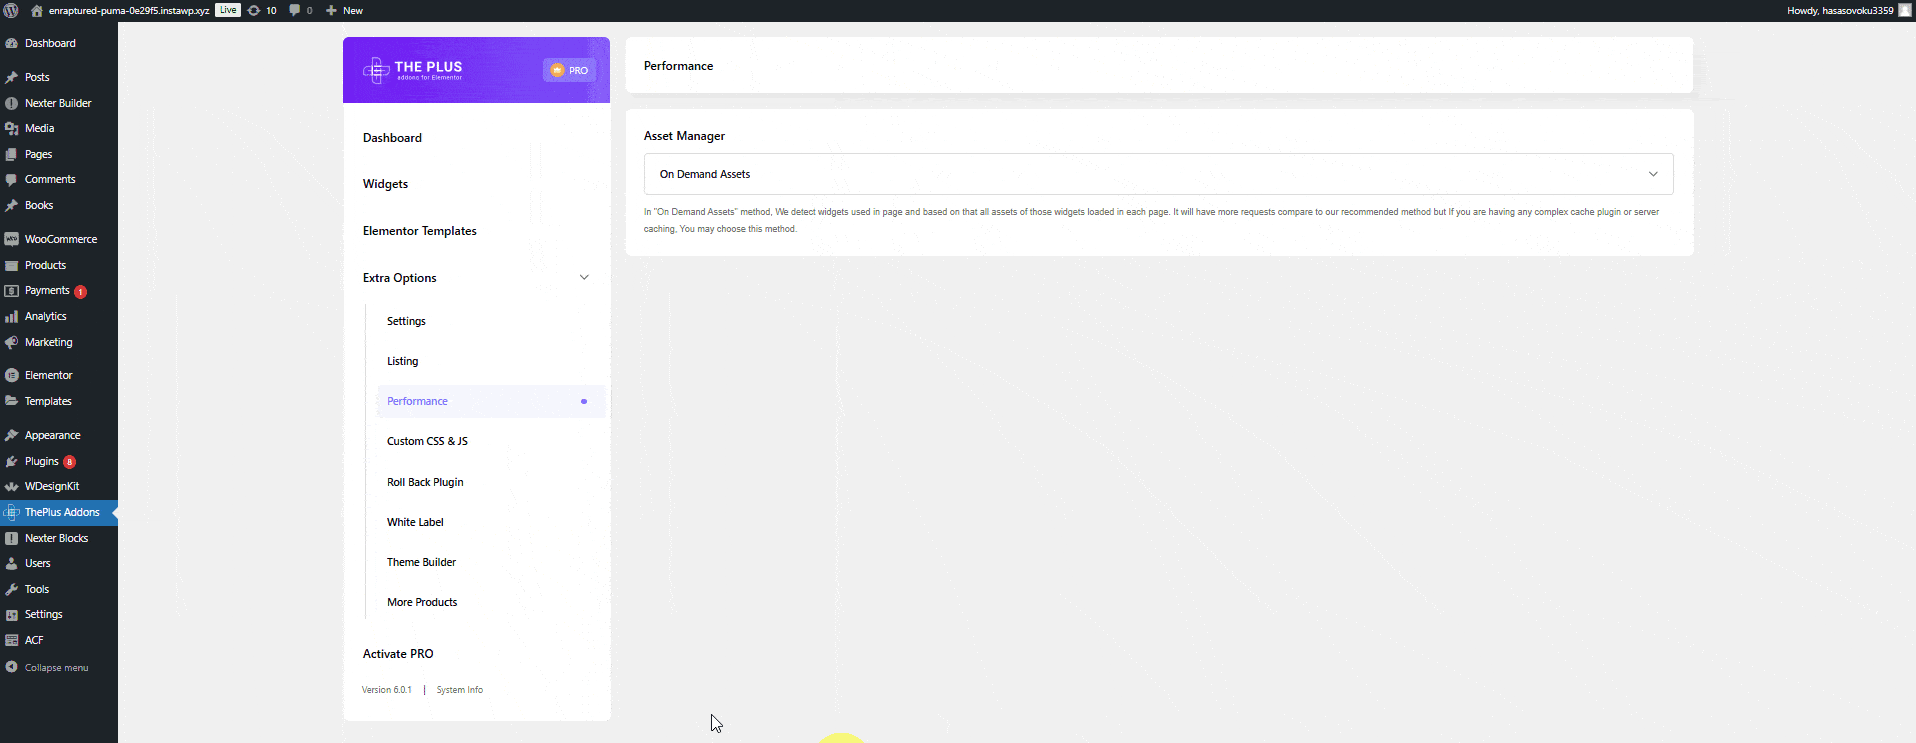Click the Asset Manager dropdown chevron arrow
Viewport: 1916px width, 743px height.
point(1653,174)
